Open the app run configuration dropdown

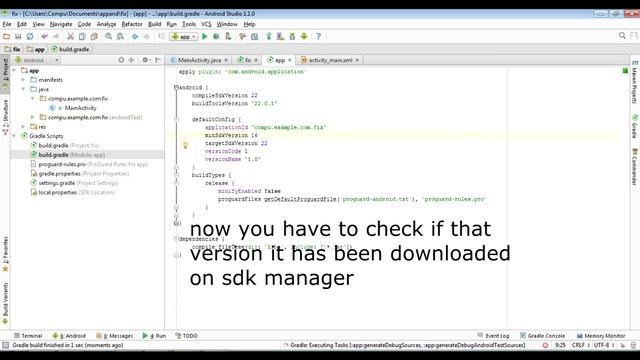pos(184,36)
